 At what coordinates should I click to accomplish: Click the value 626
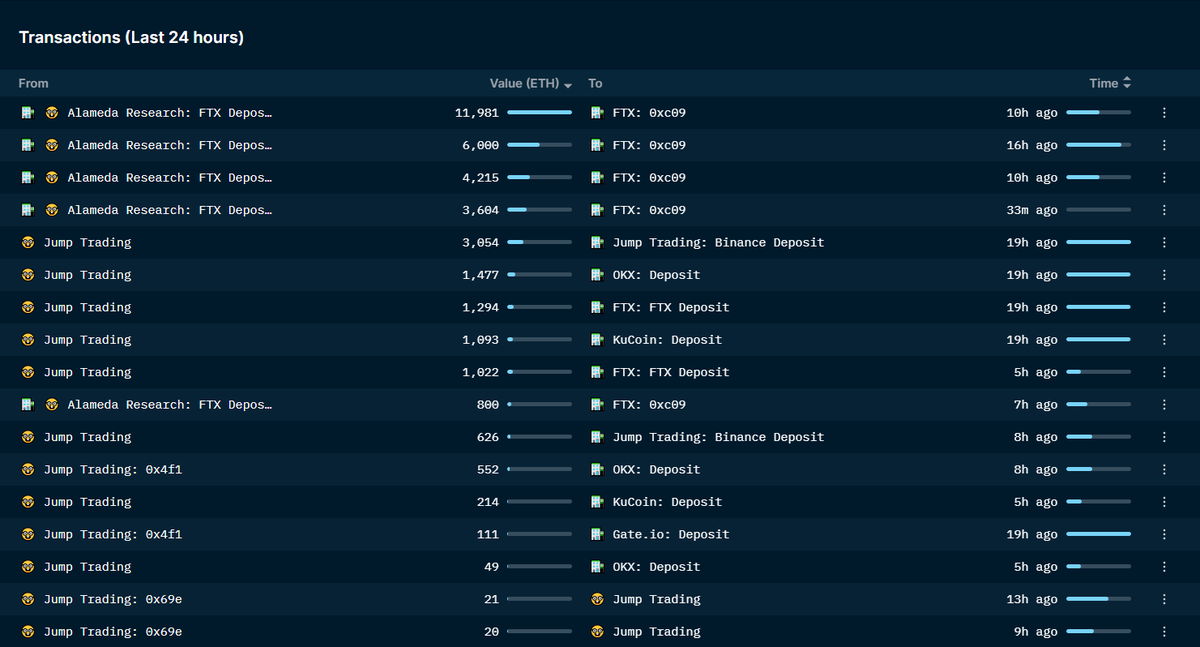coord(488,437)
